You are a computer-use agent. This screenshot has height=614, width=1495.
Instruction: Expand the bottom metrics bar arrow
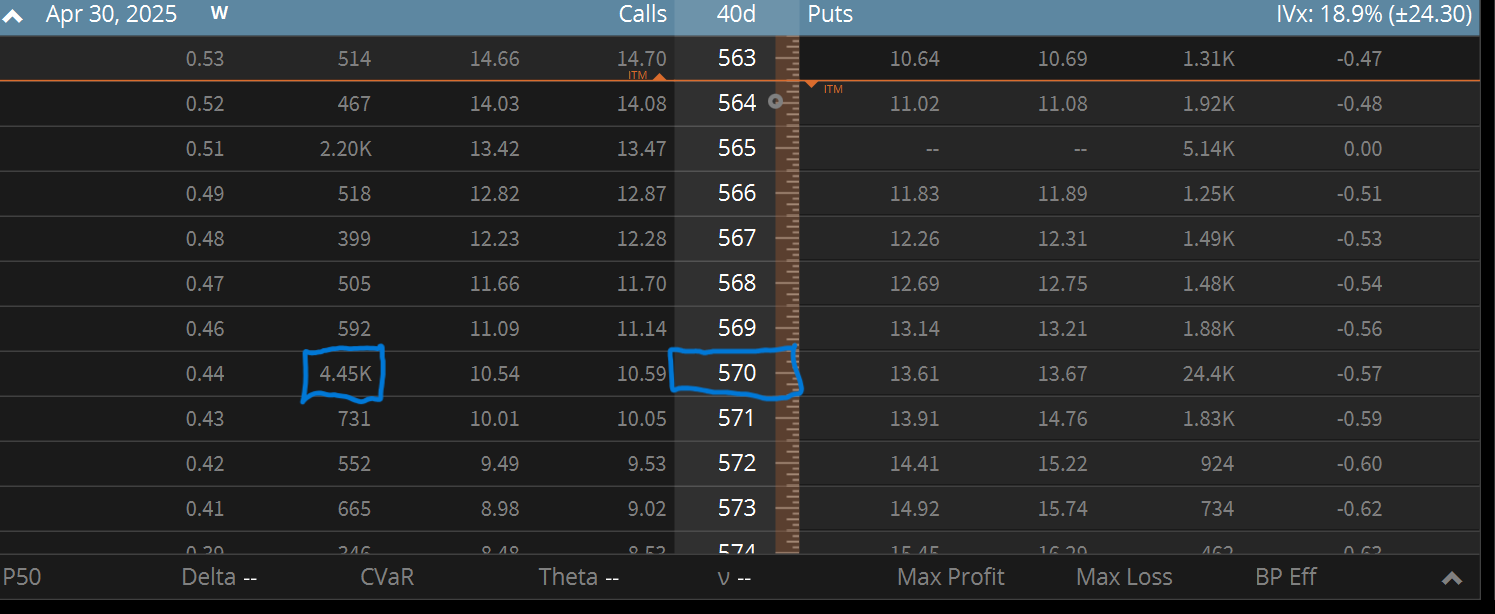[1452, 578]
